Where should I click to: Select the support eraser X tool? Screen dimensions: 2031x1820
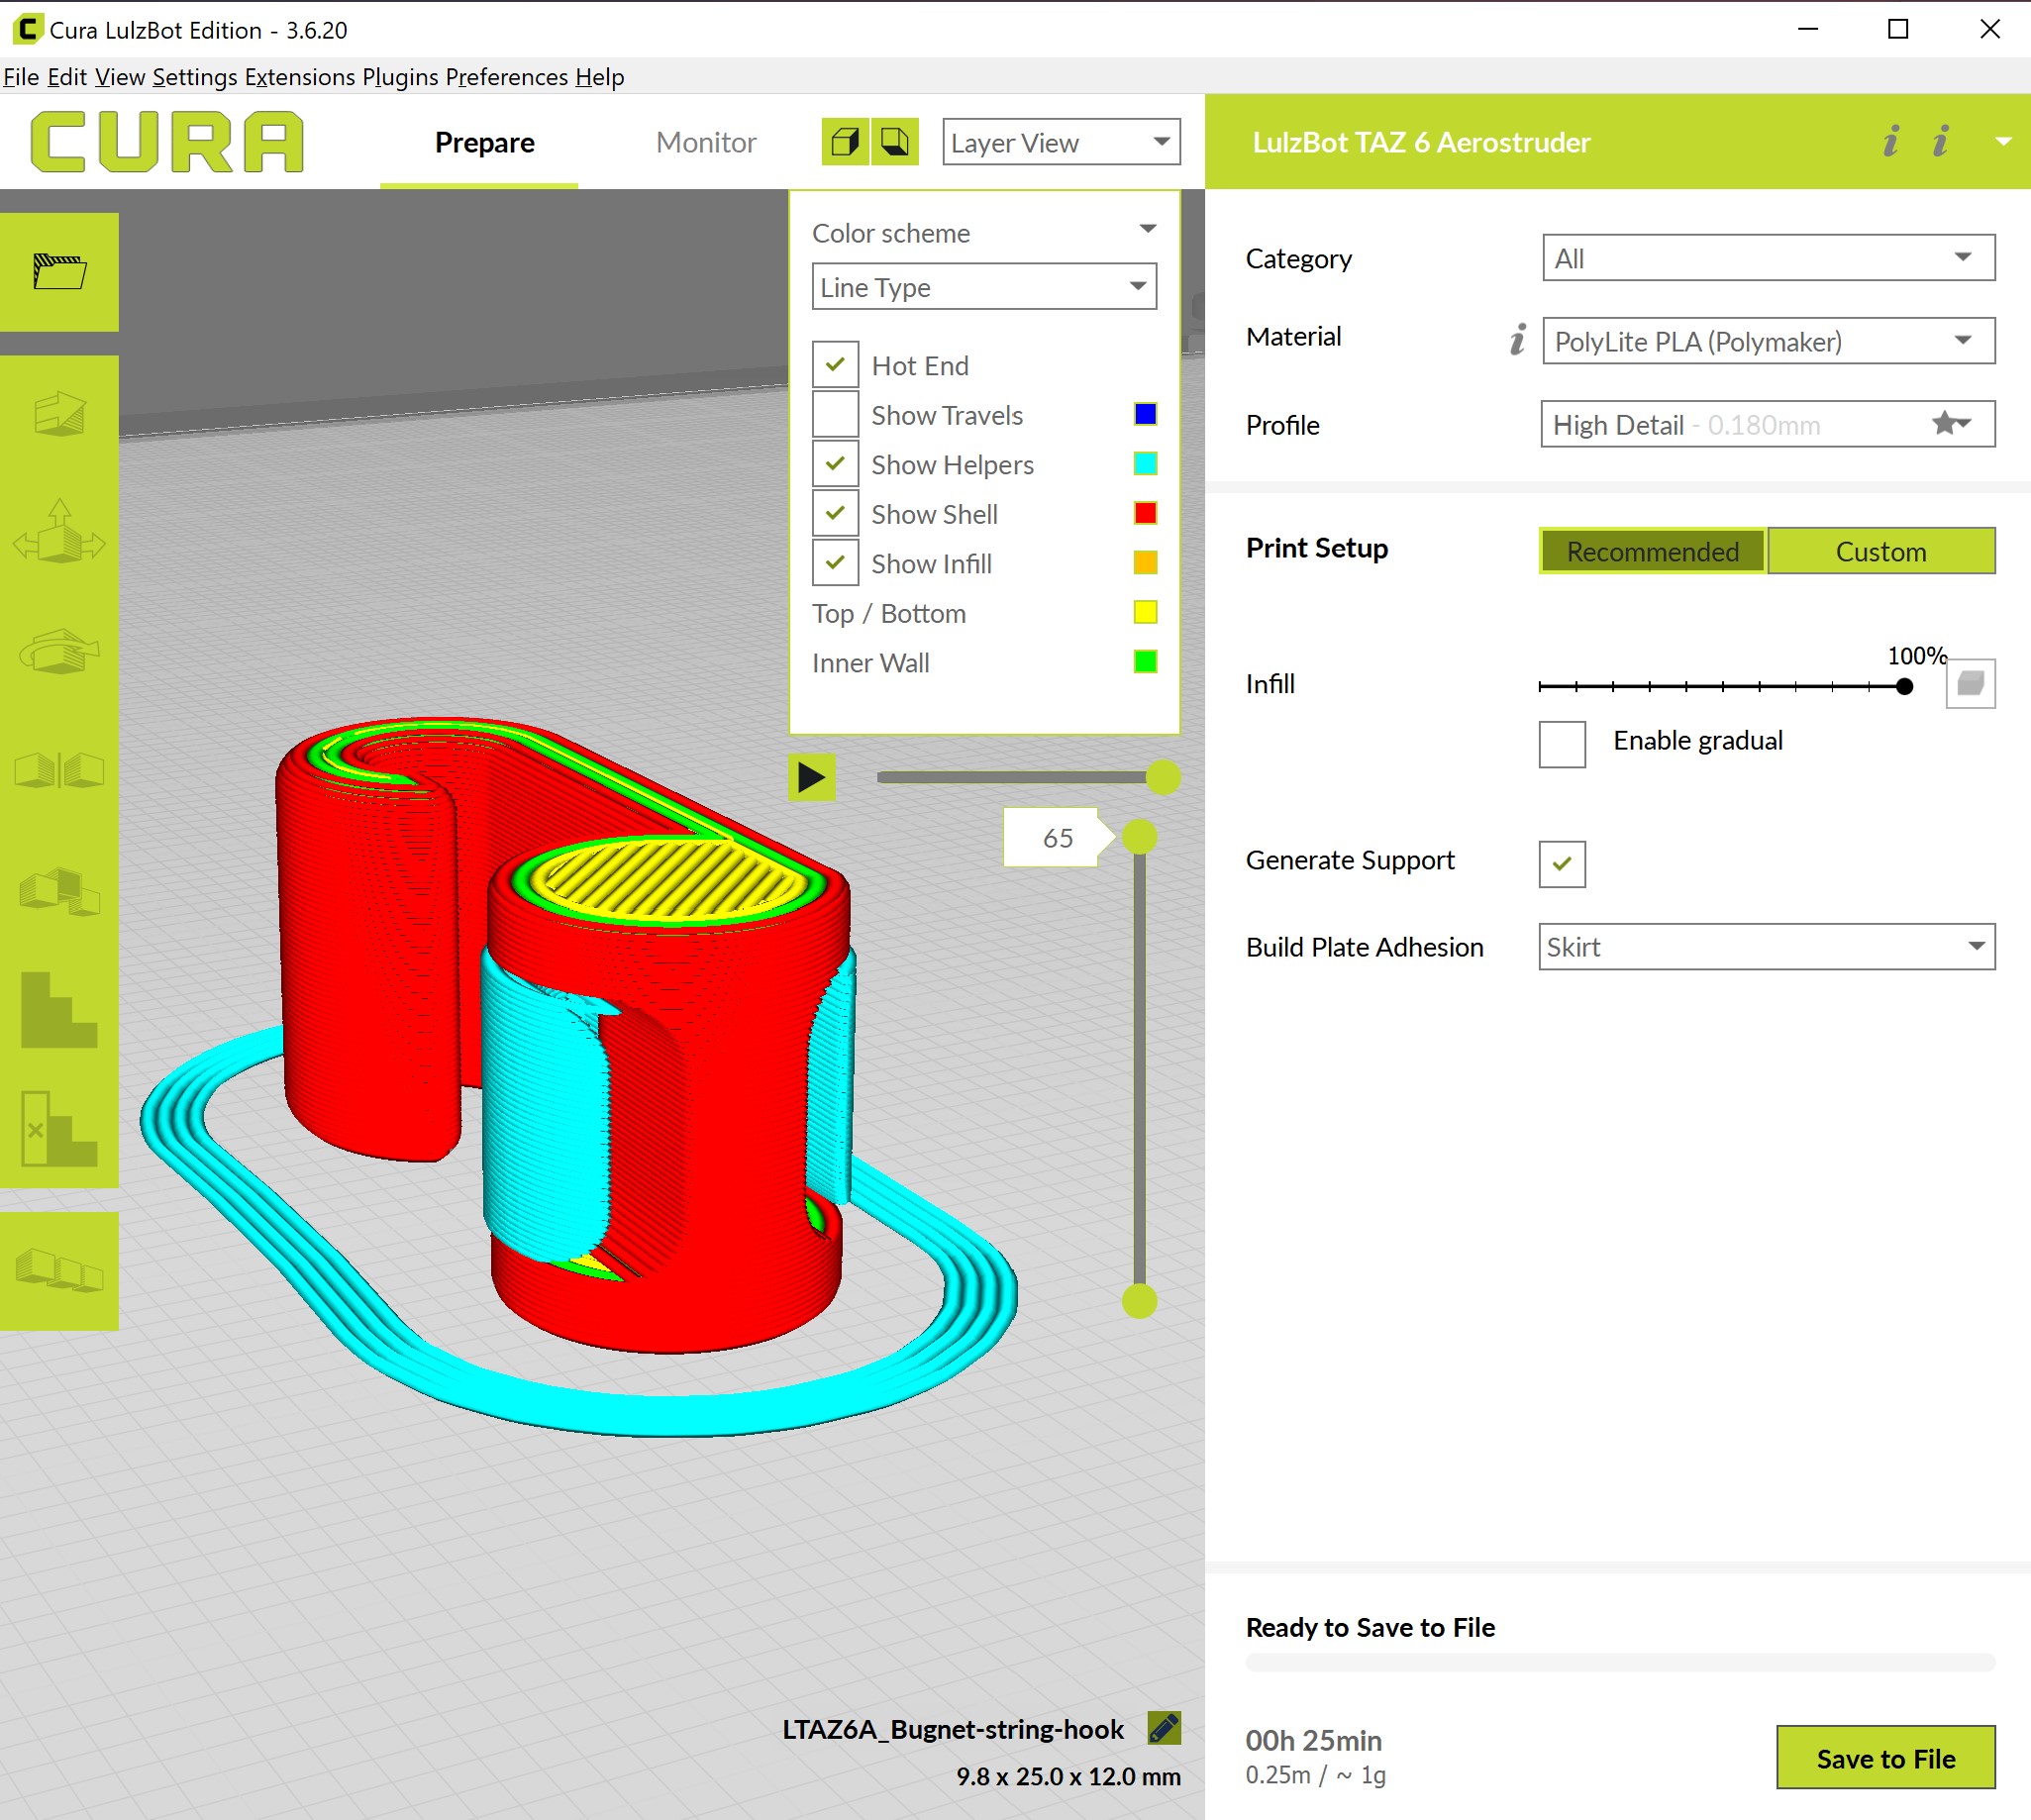(59, 1129)
